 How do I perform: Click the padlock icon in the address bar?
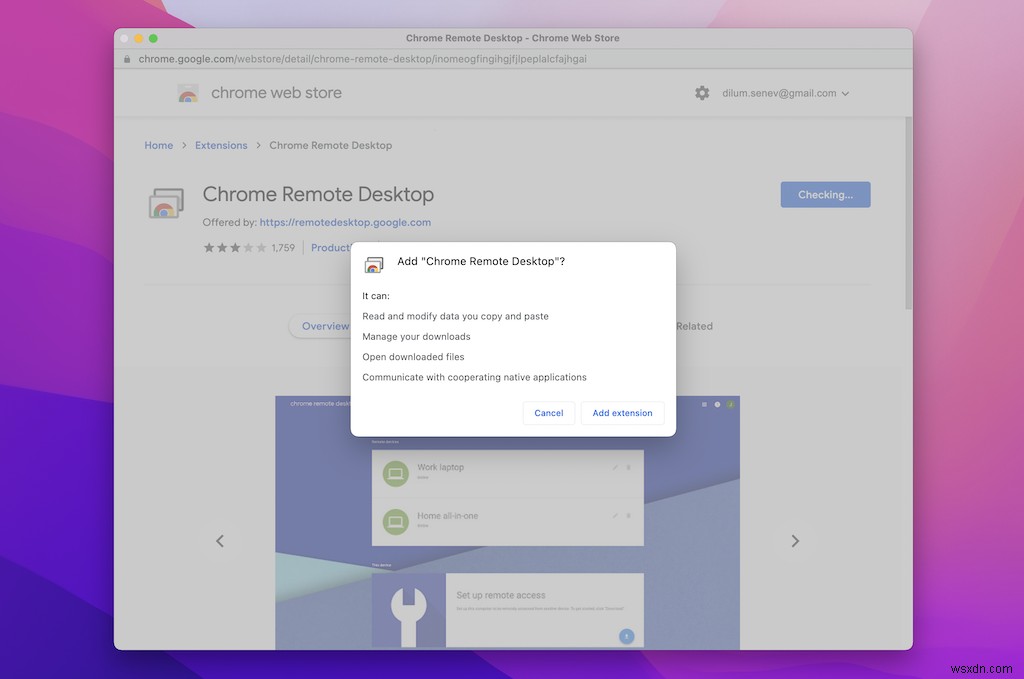pos(126,58)
